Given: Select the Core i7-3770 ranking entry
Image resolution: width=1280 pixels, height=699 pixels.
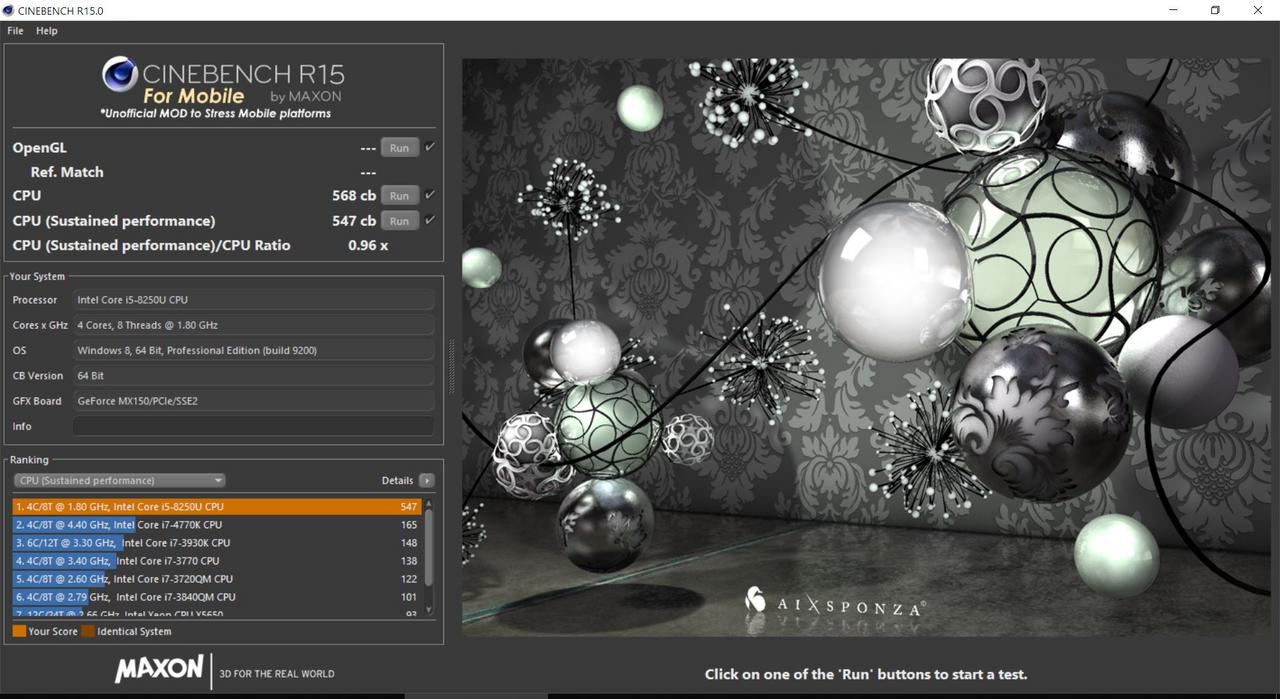Looking at the screenshot, I should coord(217,561).
